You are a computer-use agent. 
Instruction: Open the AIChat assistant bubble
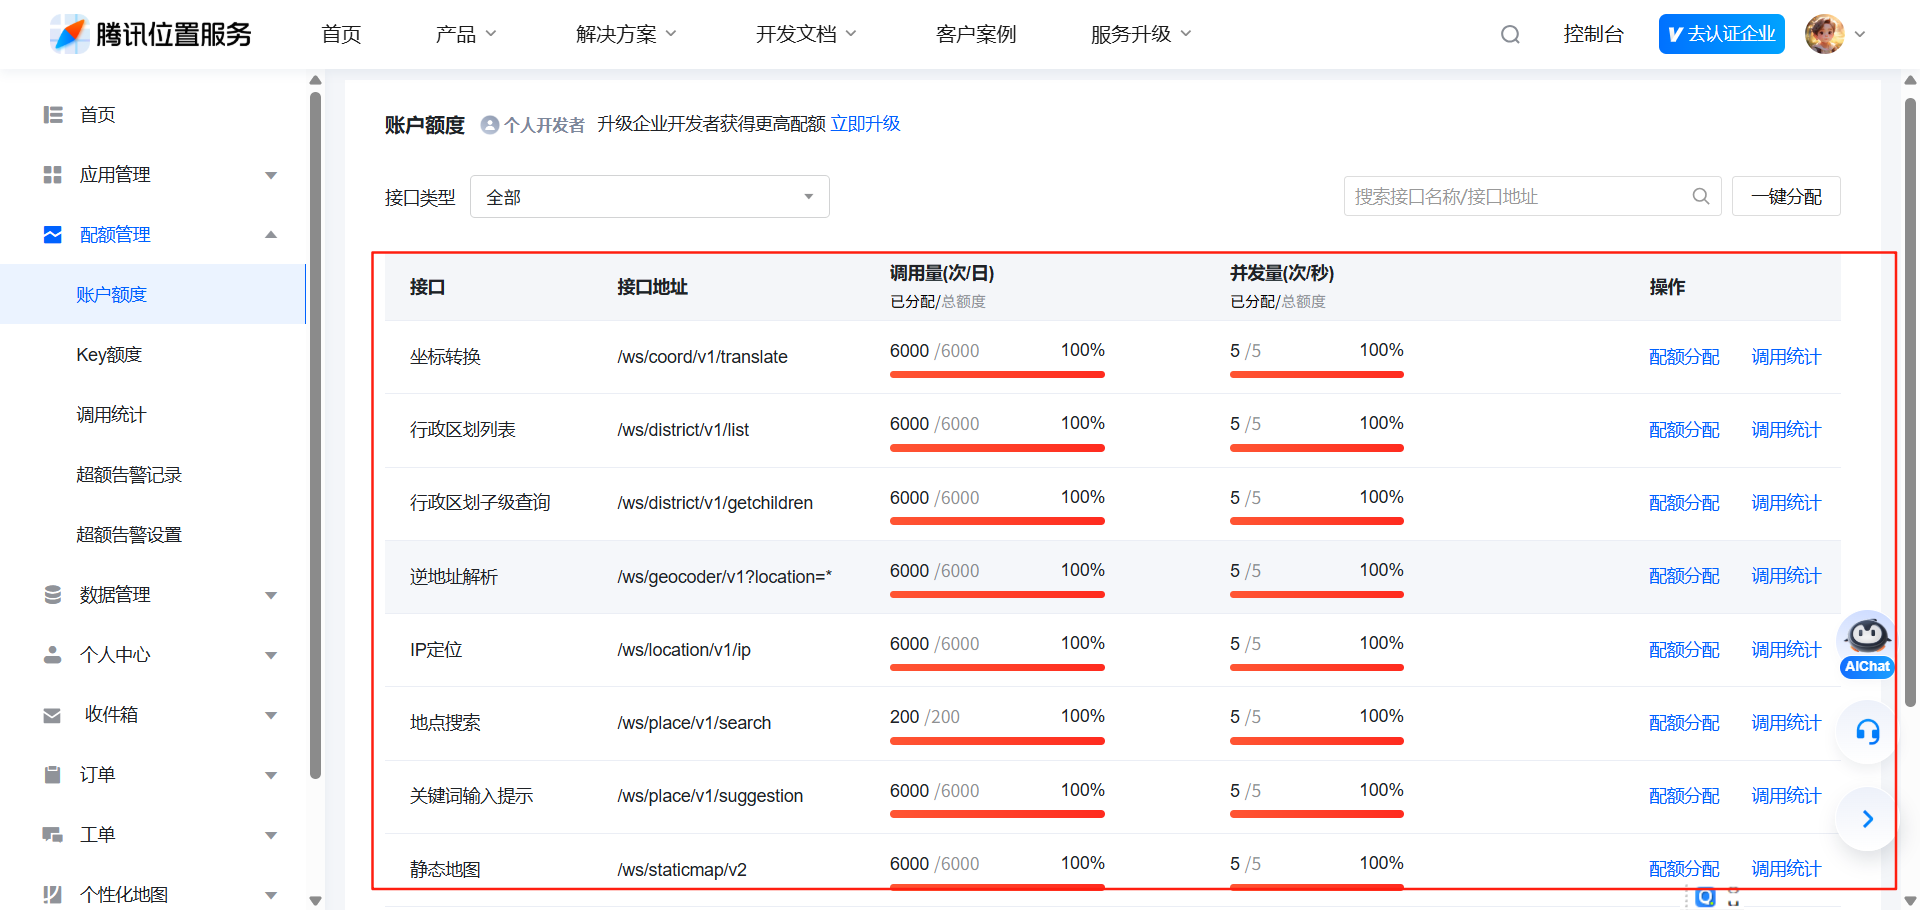[x=1867, y=646]
